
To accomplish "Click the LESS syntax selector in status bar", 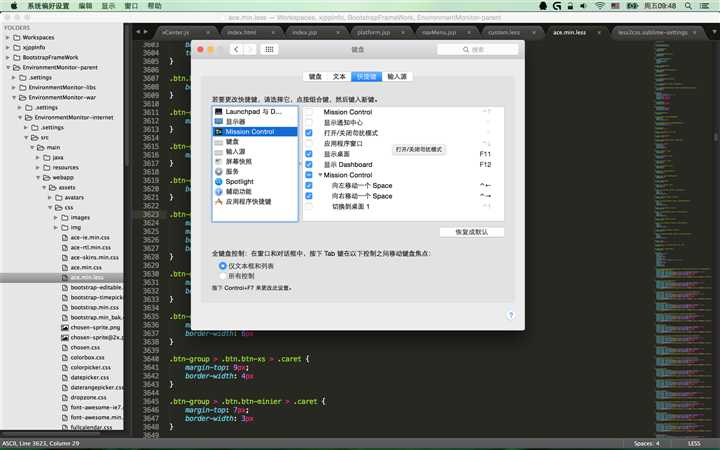I will coord(694,444).
